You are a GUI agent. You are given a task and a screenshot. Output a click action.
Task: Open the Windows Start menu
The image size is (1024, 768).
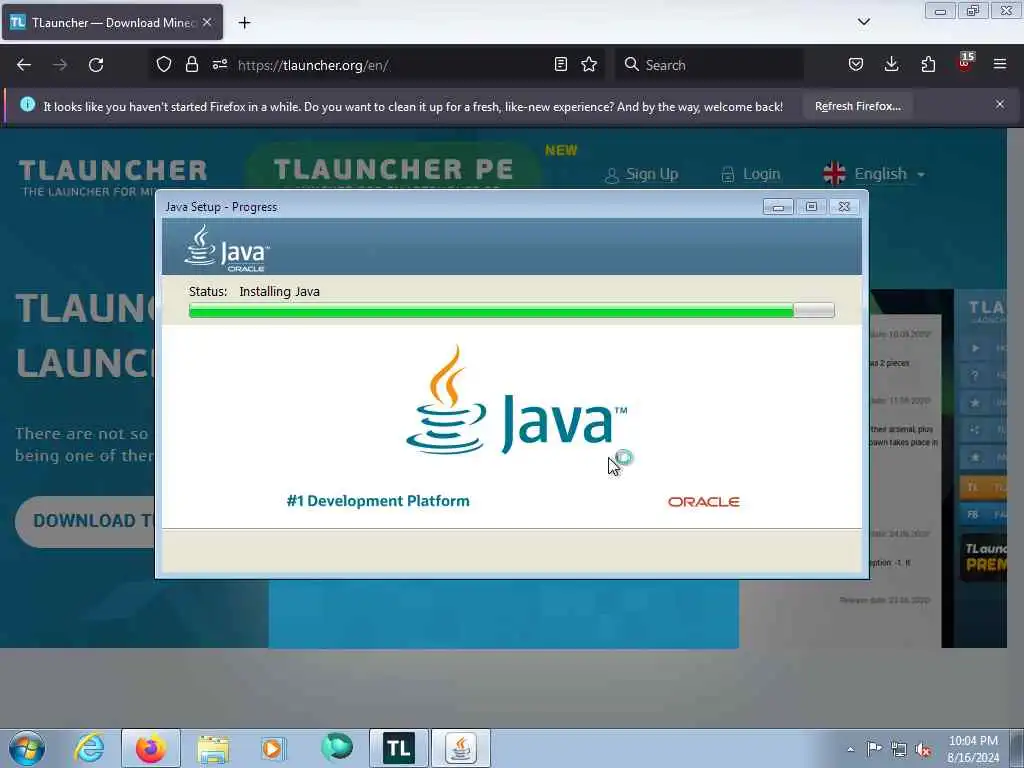[x=27, y=748]
